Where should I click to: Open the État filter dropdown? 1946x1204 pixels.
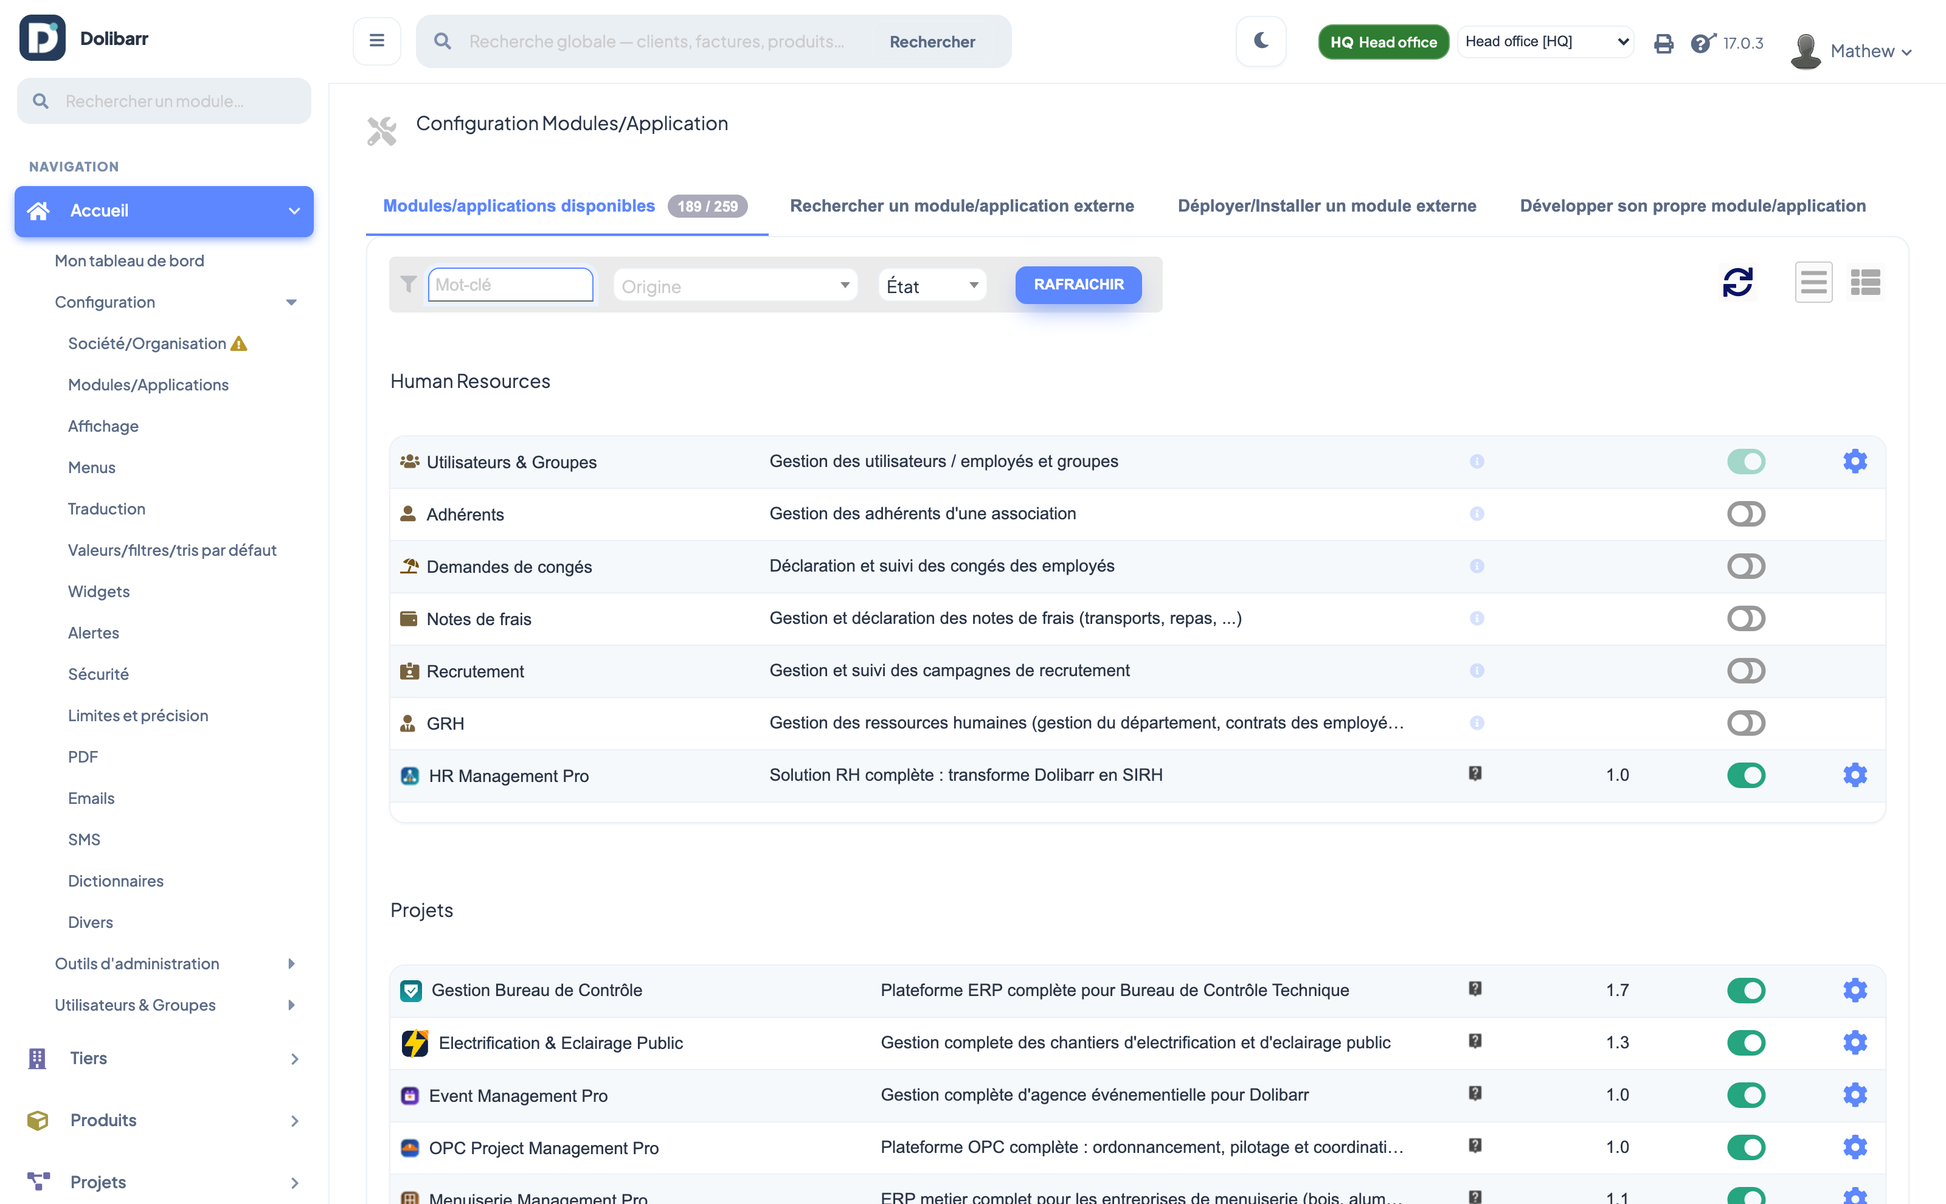tap(932, 286)
